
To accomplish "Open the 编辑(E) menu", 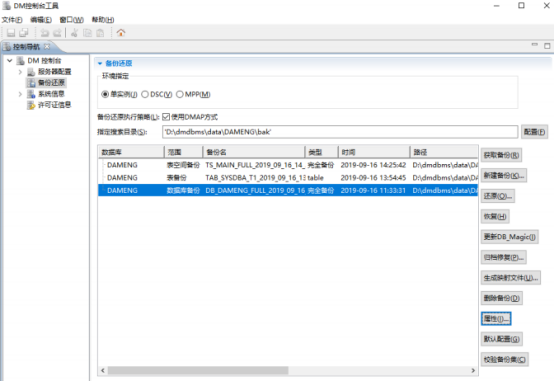I will (41, 20).
